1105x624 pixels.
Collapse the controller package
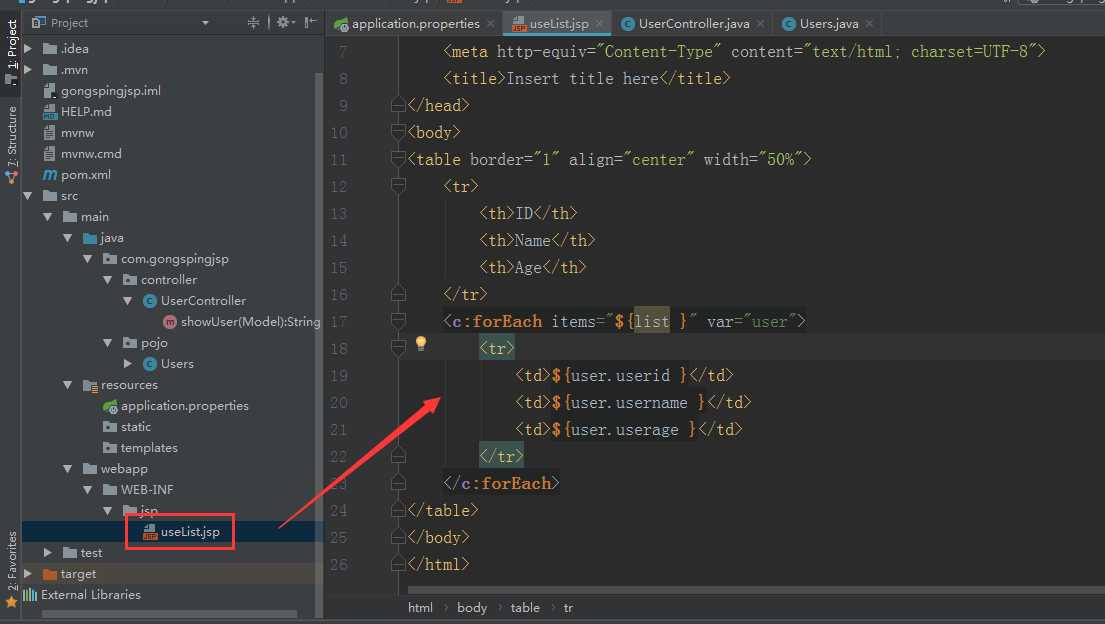pyautogui.click(x=107, y=280)
